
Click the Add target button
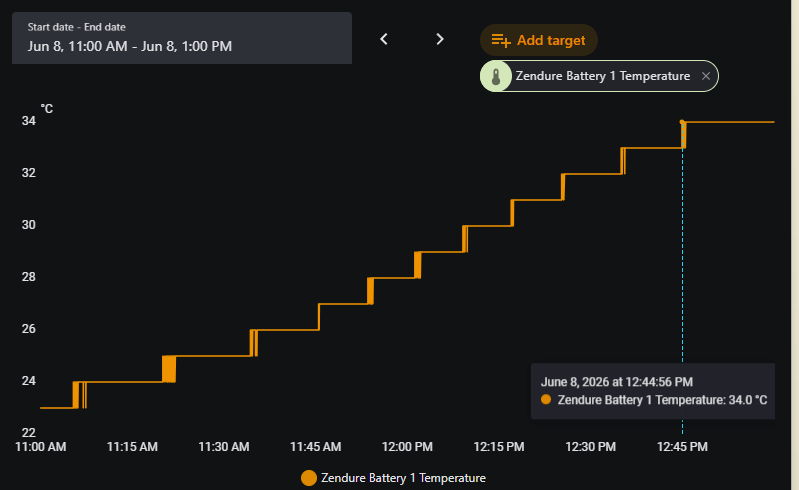click(539, 40)
